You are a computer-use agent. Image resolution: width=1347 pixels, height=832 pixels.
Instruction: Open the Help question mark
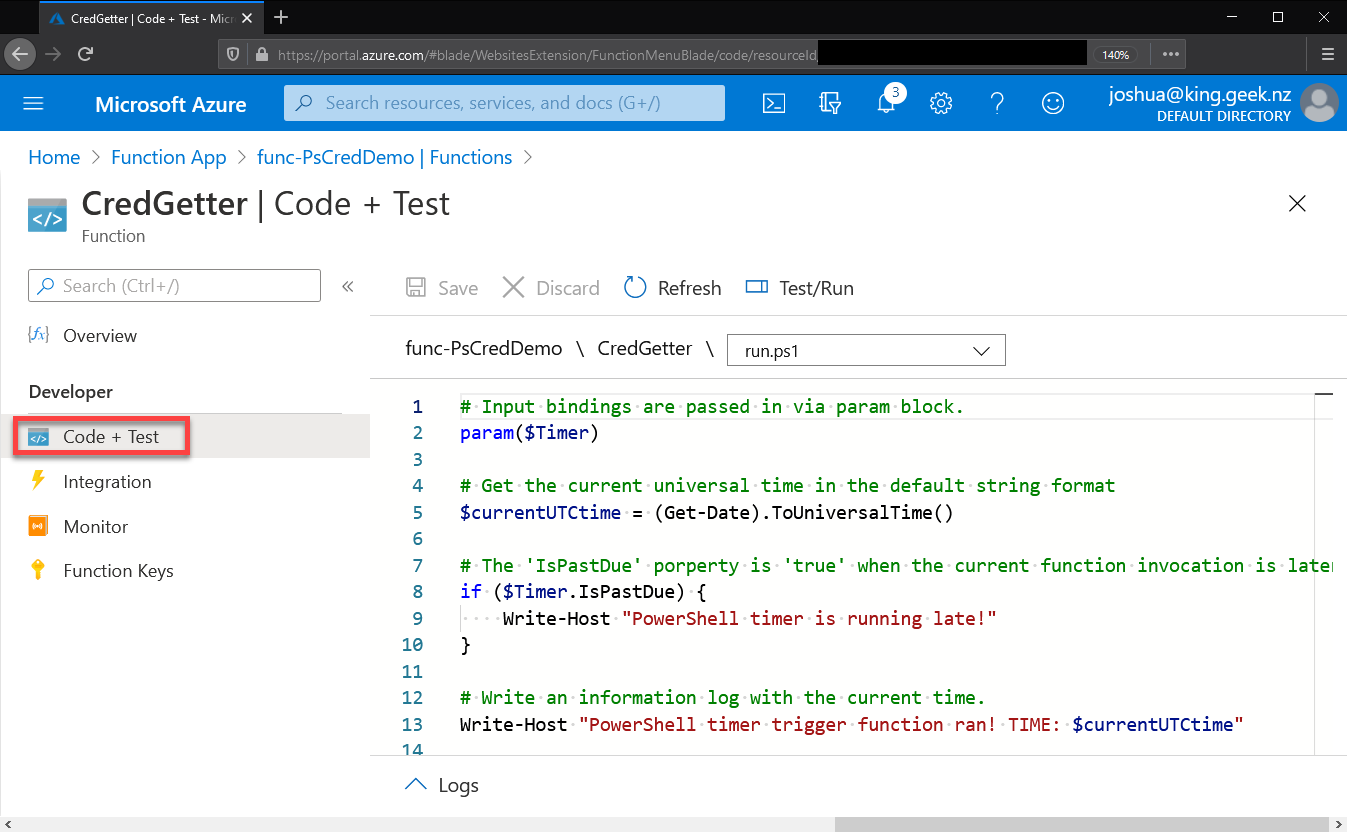[997, 103]
